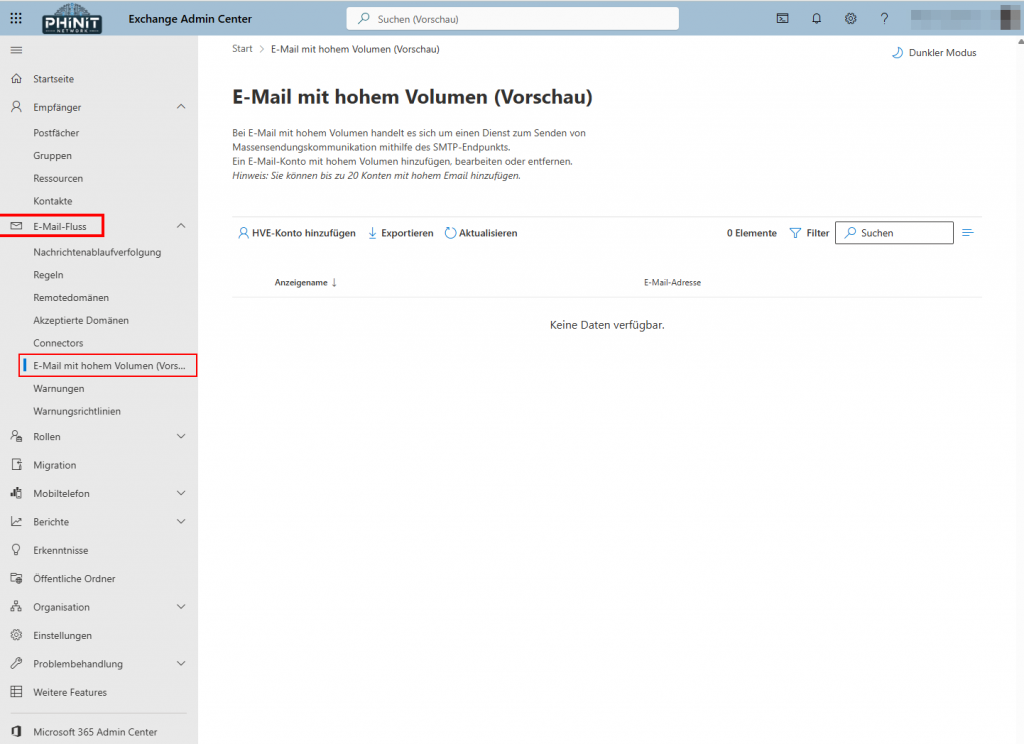
Task: Click the sort options icon beside Suchen
Action: coord(967,232)
